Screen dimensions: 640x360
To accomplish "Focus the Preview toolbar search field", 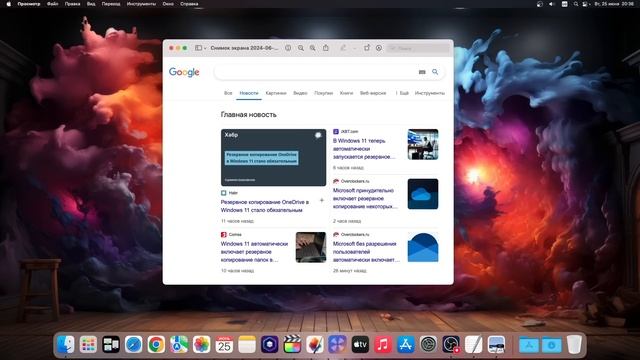I will click(x=418, y=48).
